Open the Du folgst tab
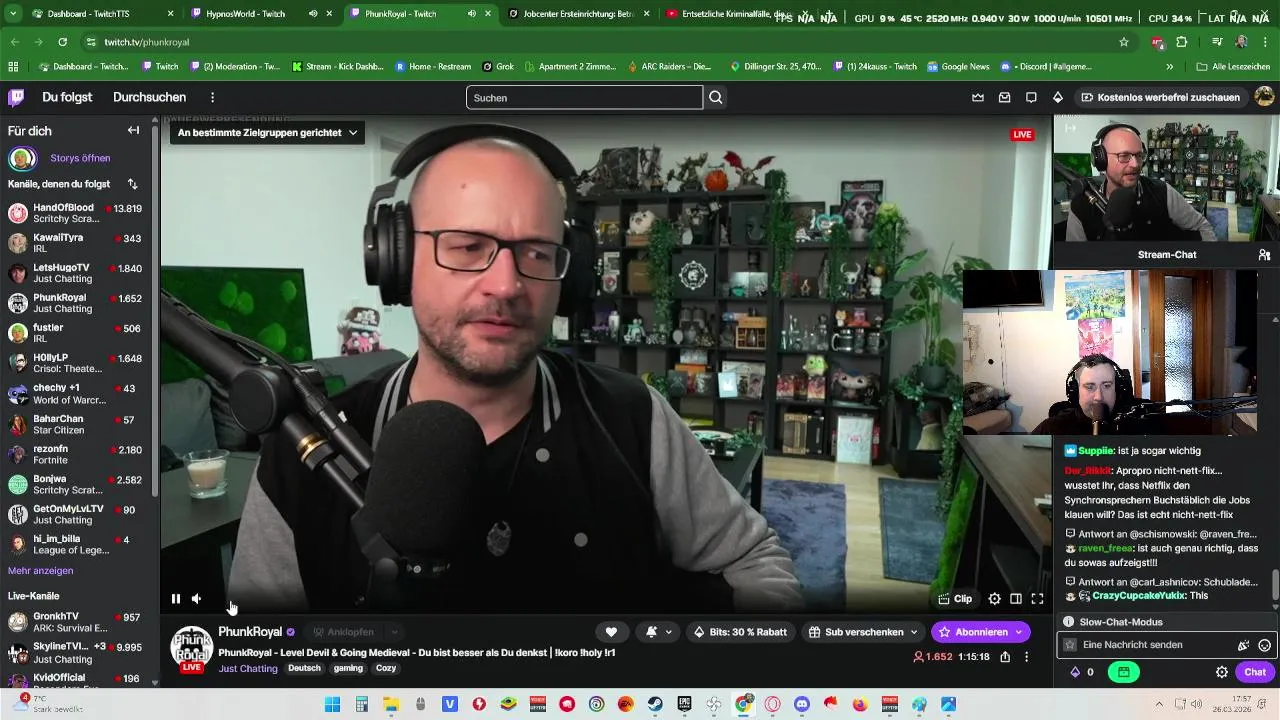The height and width of the screenshot is (720, 1280). click(x=67, y=97)
